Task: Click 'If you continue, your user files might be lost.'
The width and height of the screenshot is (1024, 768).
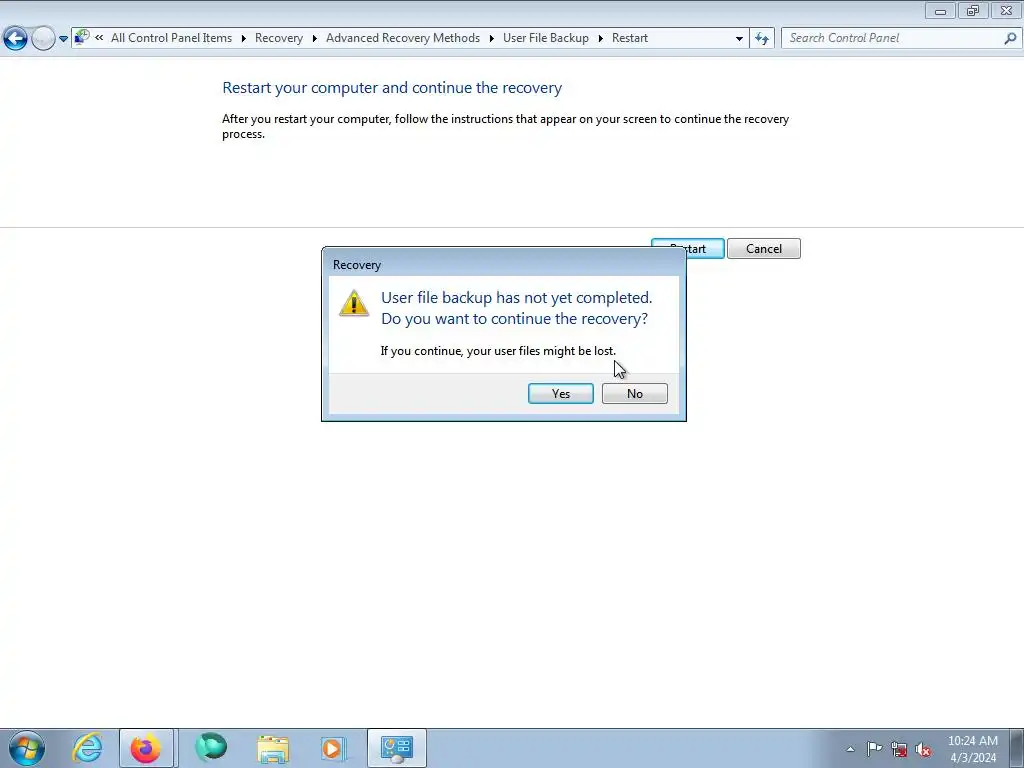Action: [x=498, y=351]
